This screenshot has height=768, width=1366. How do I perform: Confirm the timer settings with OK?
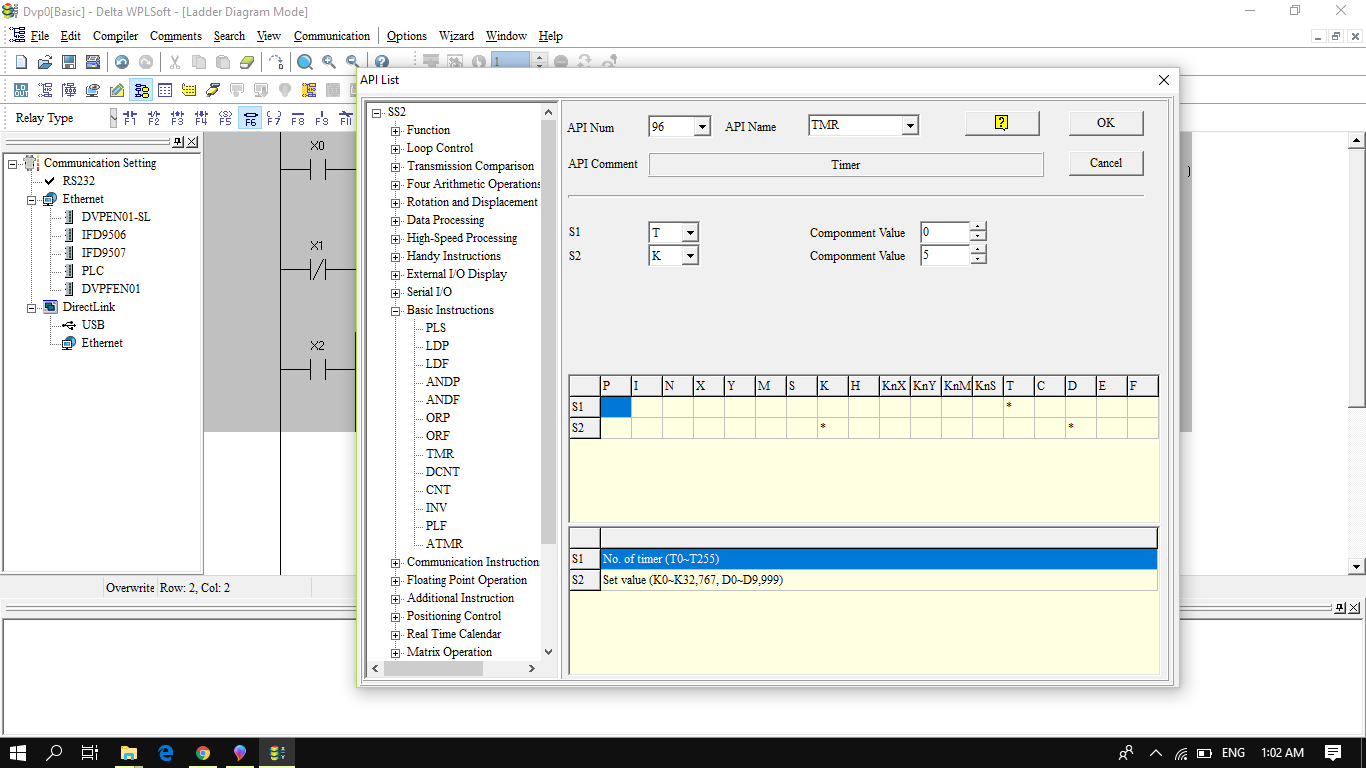[x=1105, y=122]
